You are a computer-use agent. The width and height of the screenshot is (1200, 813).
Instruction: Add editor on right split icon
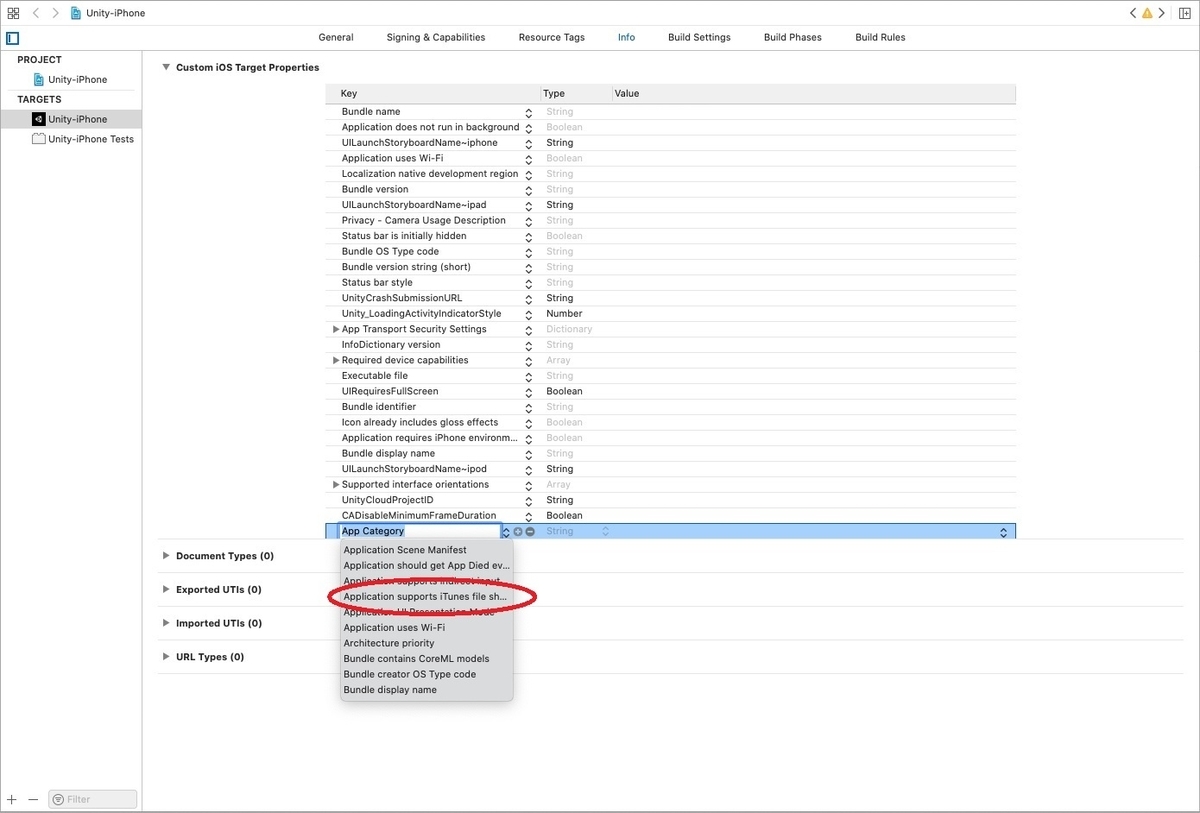[x=1186, y=13]
